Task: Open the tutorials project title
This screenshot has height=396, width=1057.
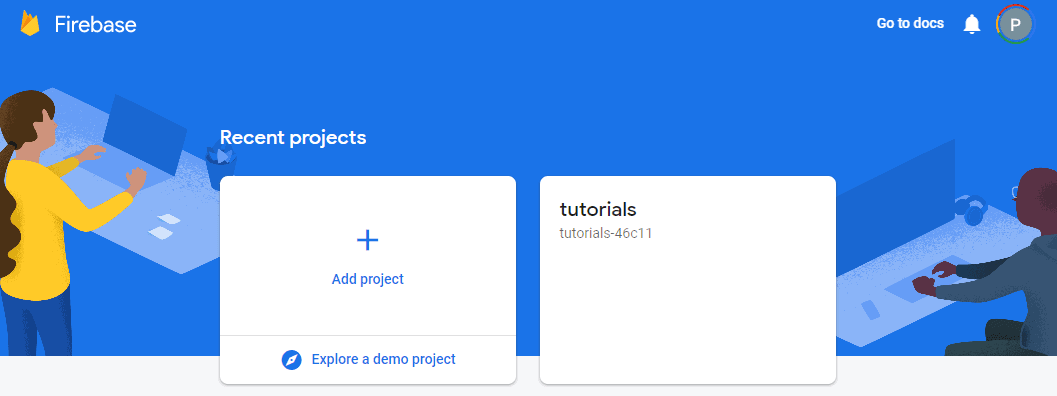Action: pyautogui.click(x=598, y=209)
